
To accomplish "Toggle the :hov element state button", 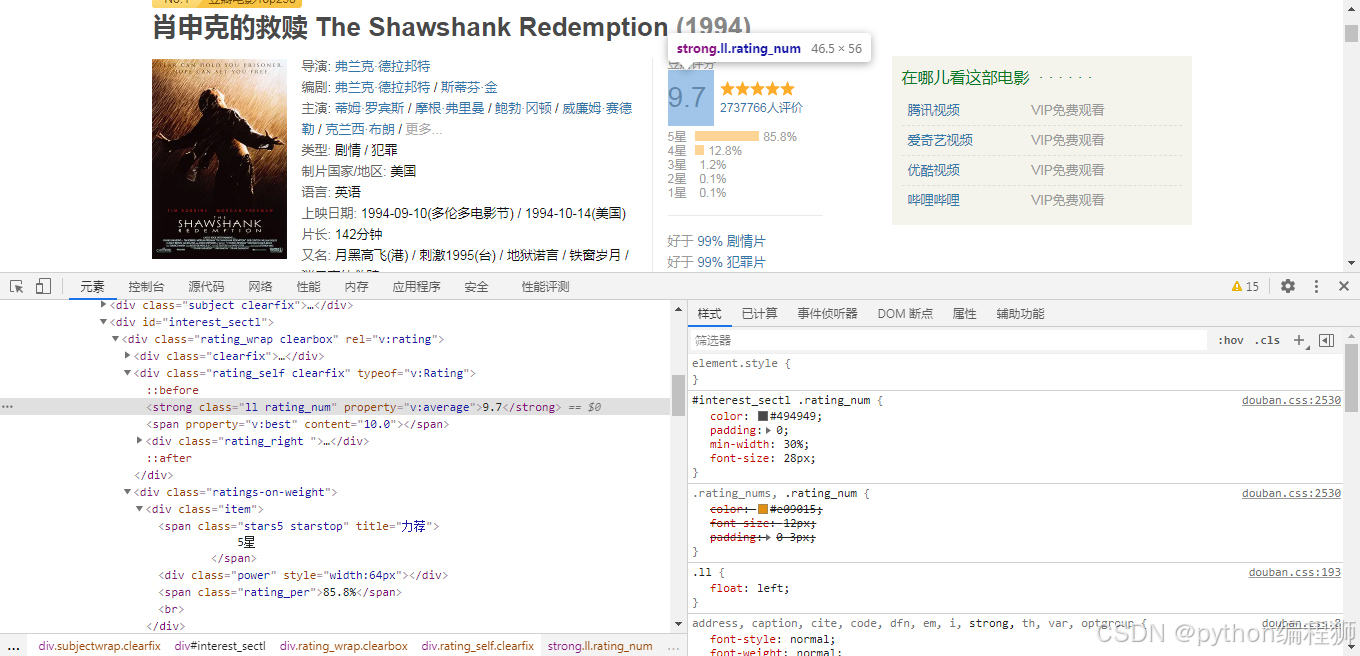I will (x=1231, y=340).
